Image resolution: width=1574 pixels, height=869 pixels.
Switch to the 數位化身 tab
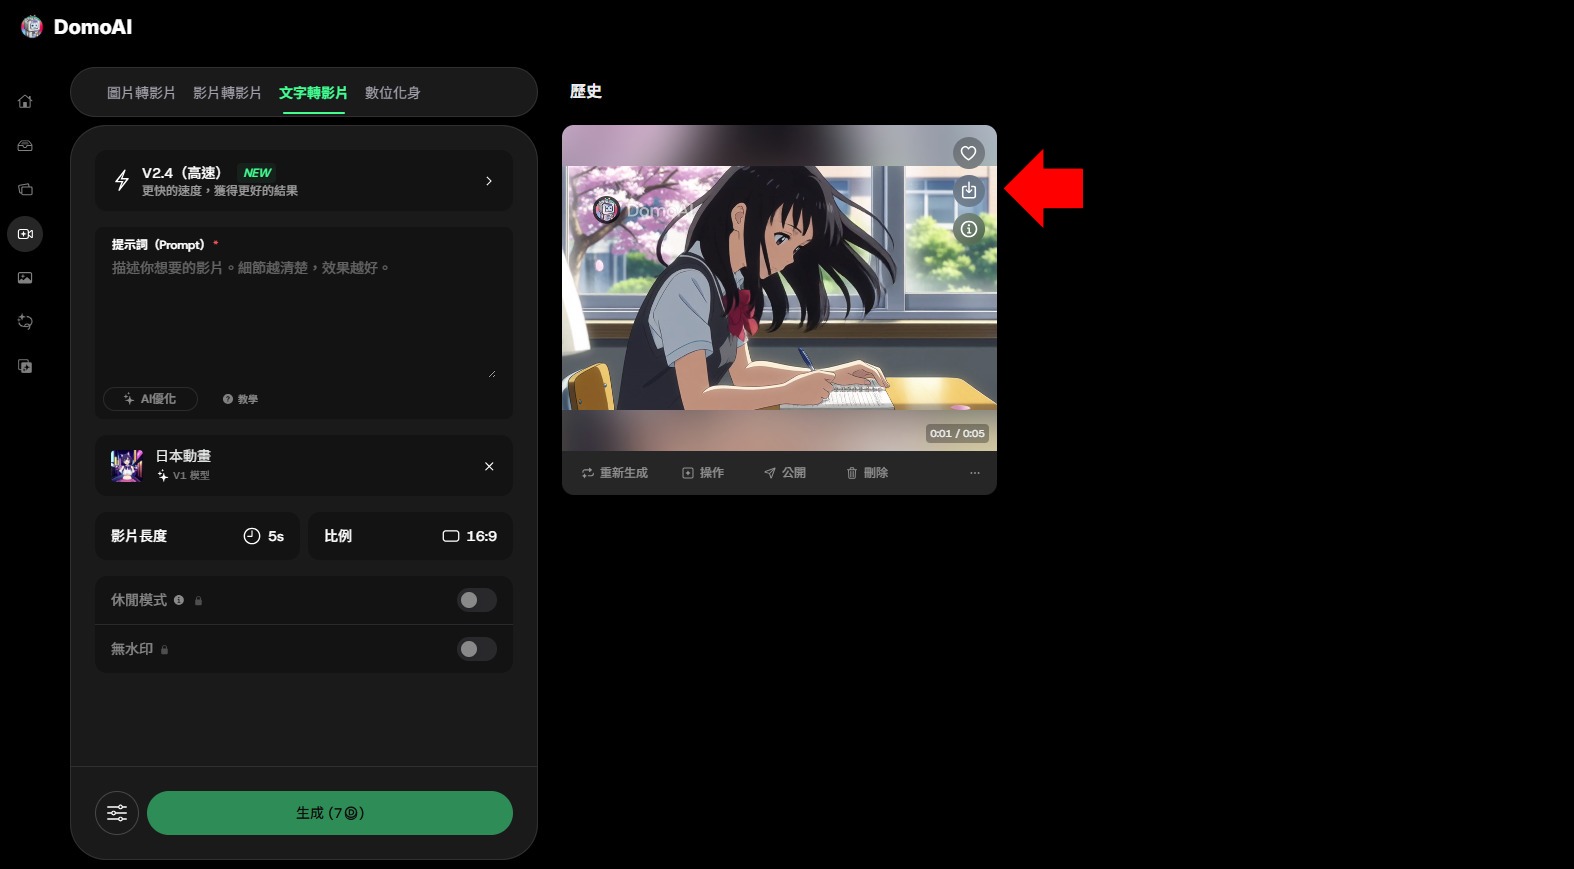392,93
